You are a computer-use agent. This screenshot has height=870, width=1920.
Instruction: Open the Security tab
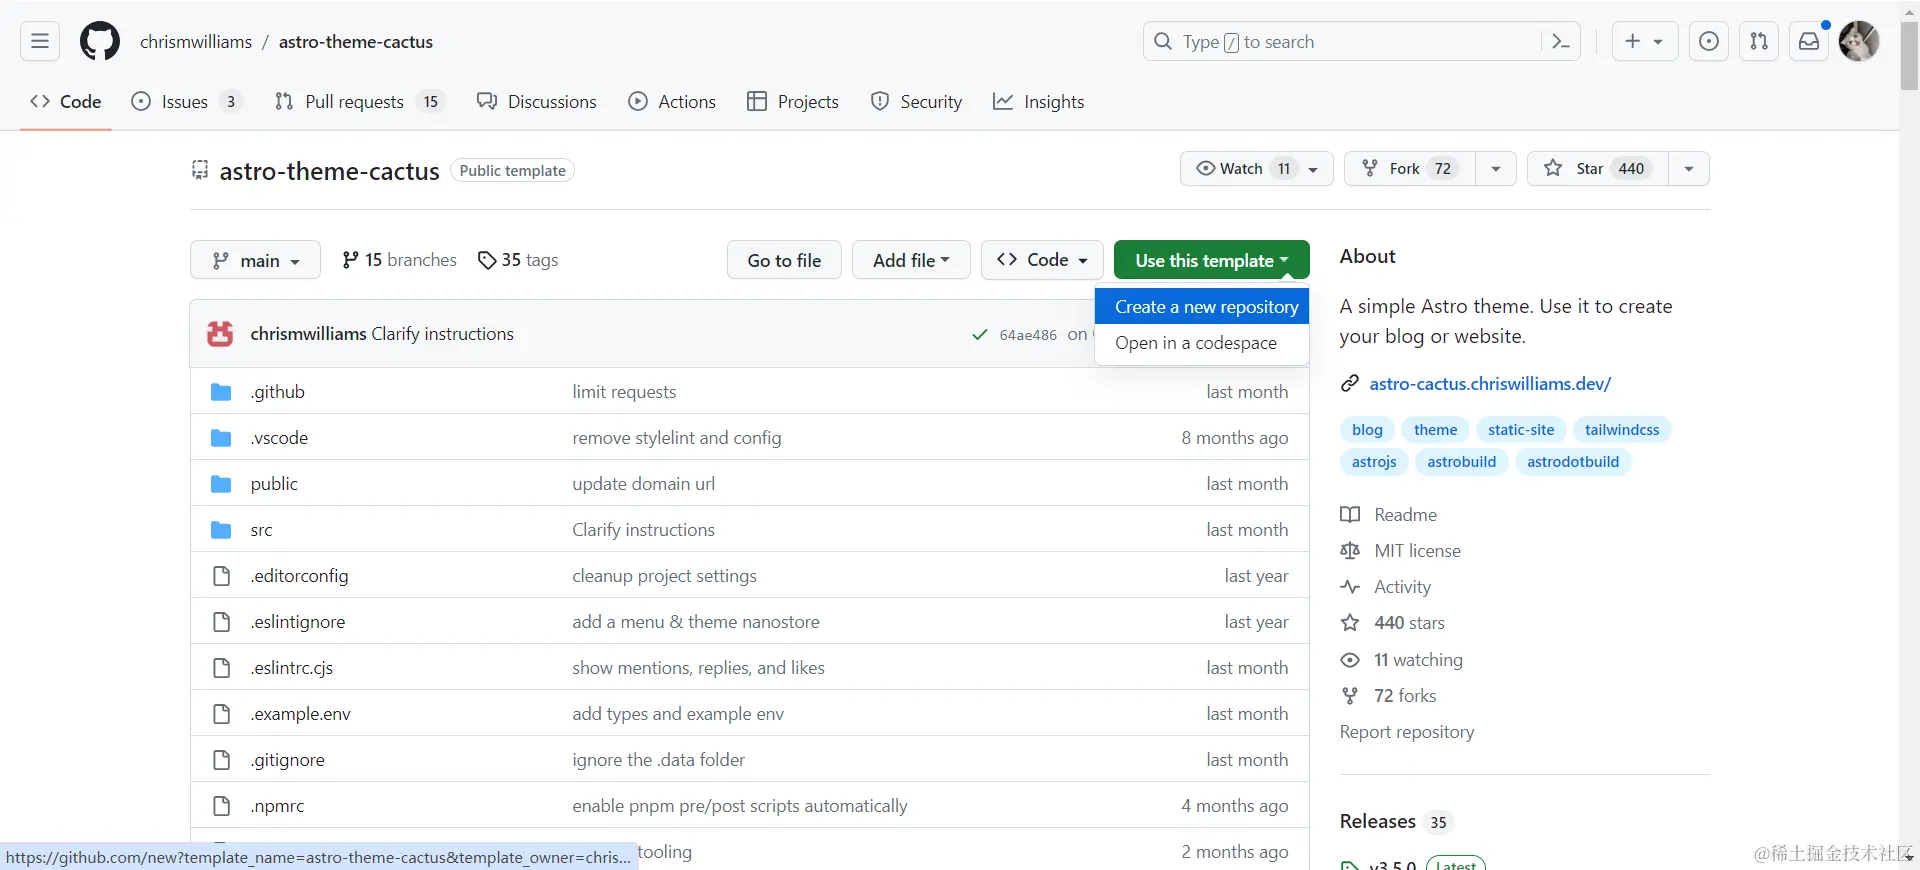pos(917,102)
